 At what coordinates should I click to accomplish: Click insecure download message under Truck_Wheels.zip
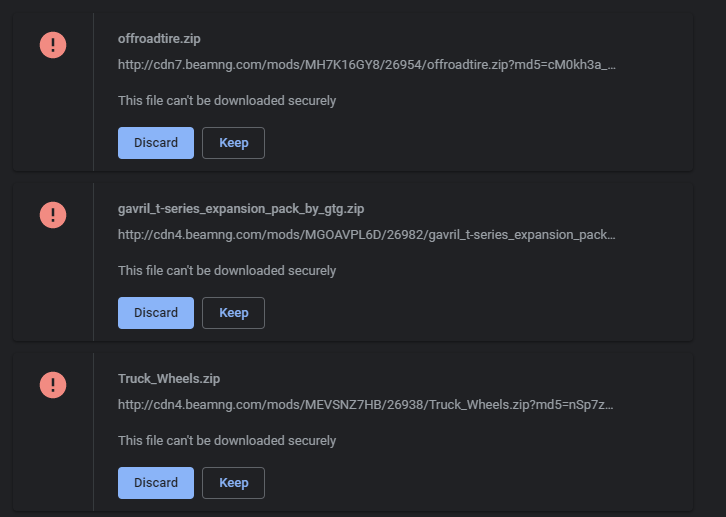(x=227, y=440)
